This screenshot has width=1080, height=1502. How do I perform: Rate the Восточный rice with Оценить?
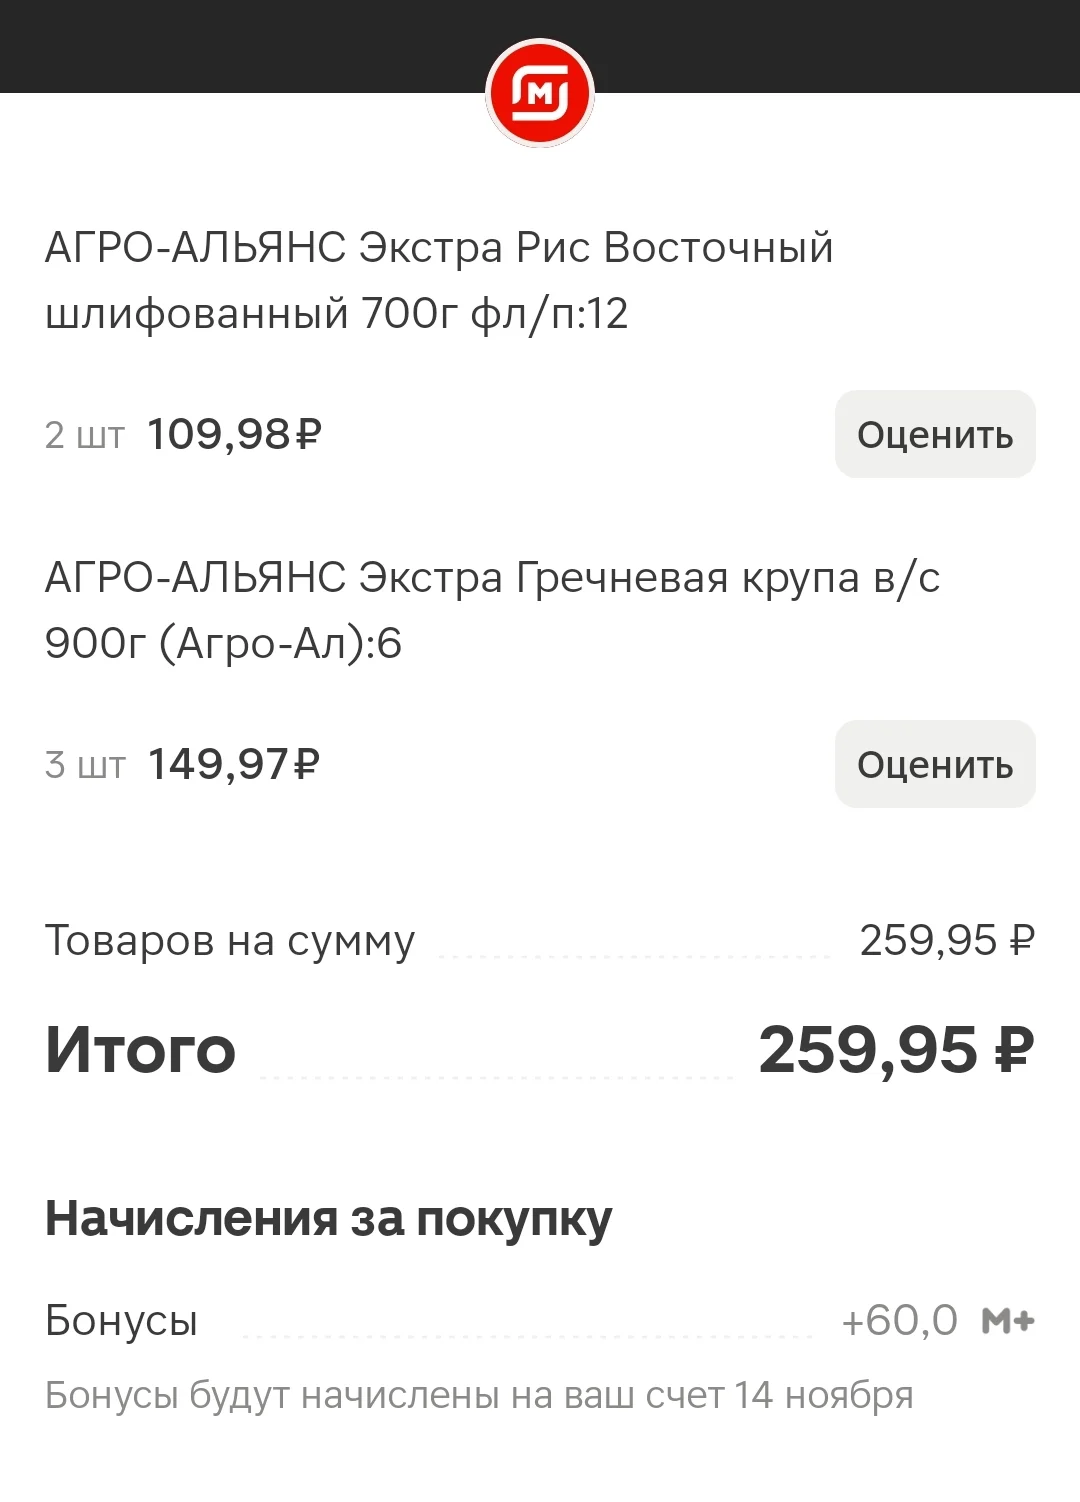tap(935, 434)
